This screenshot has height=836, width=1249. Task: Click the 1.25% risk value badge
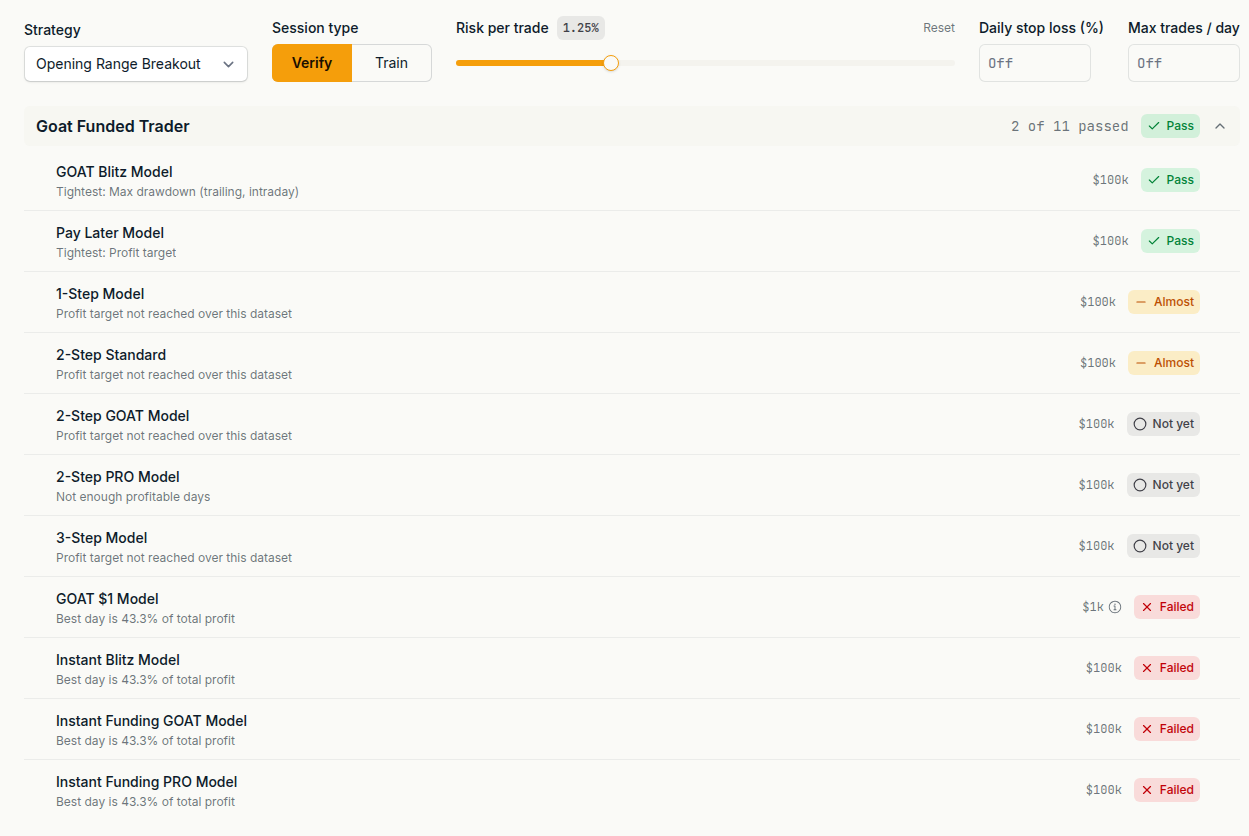coord(581,28)
